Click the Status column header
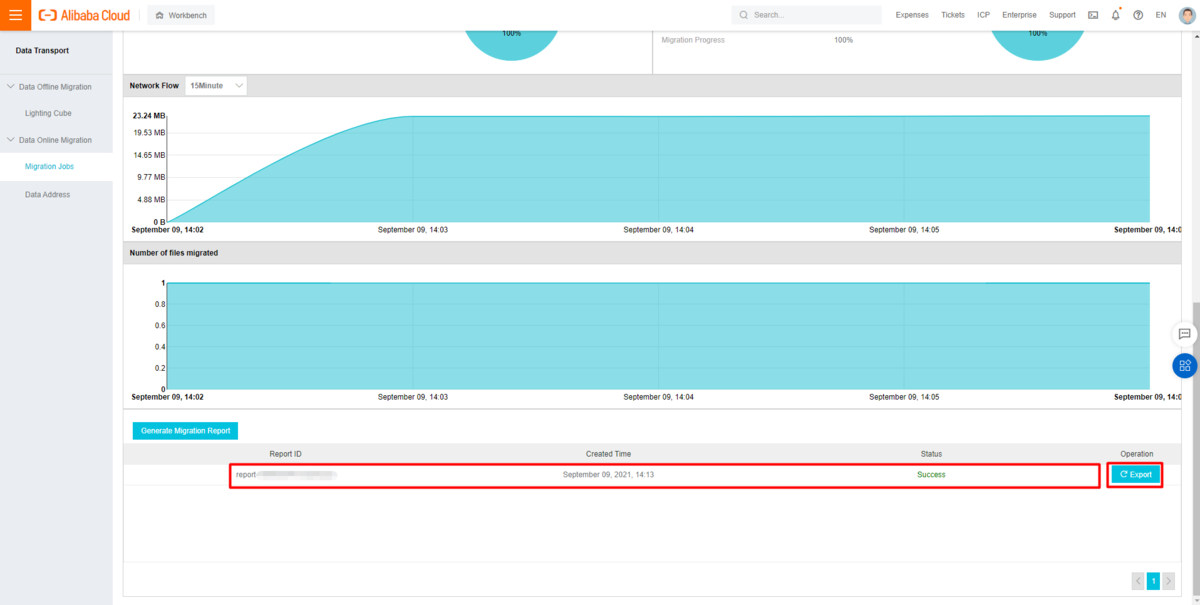Screen dimensions: 1200x605 (931, 454)
